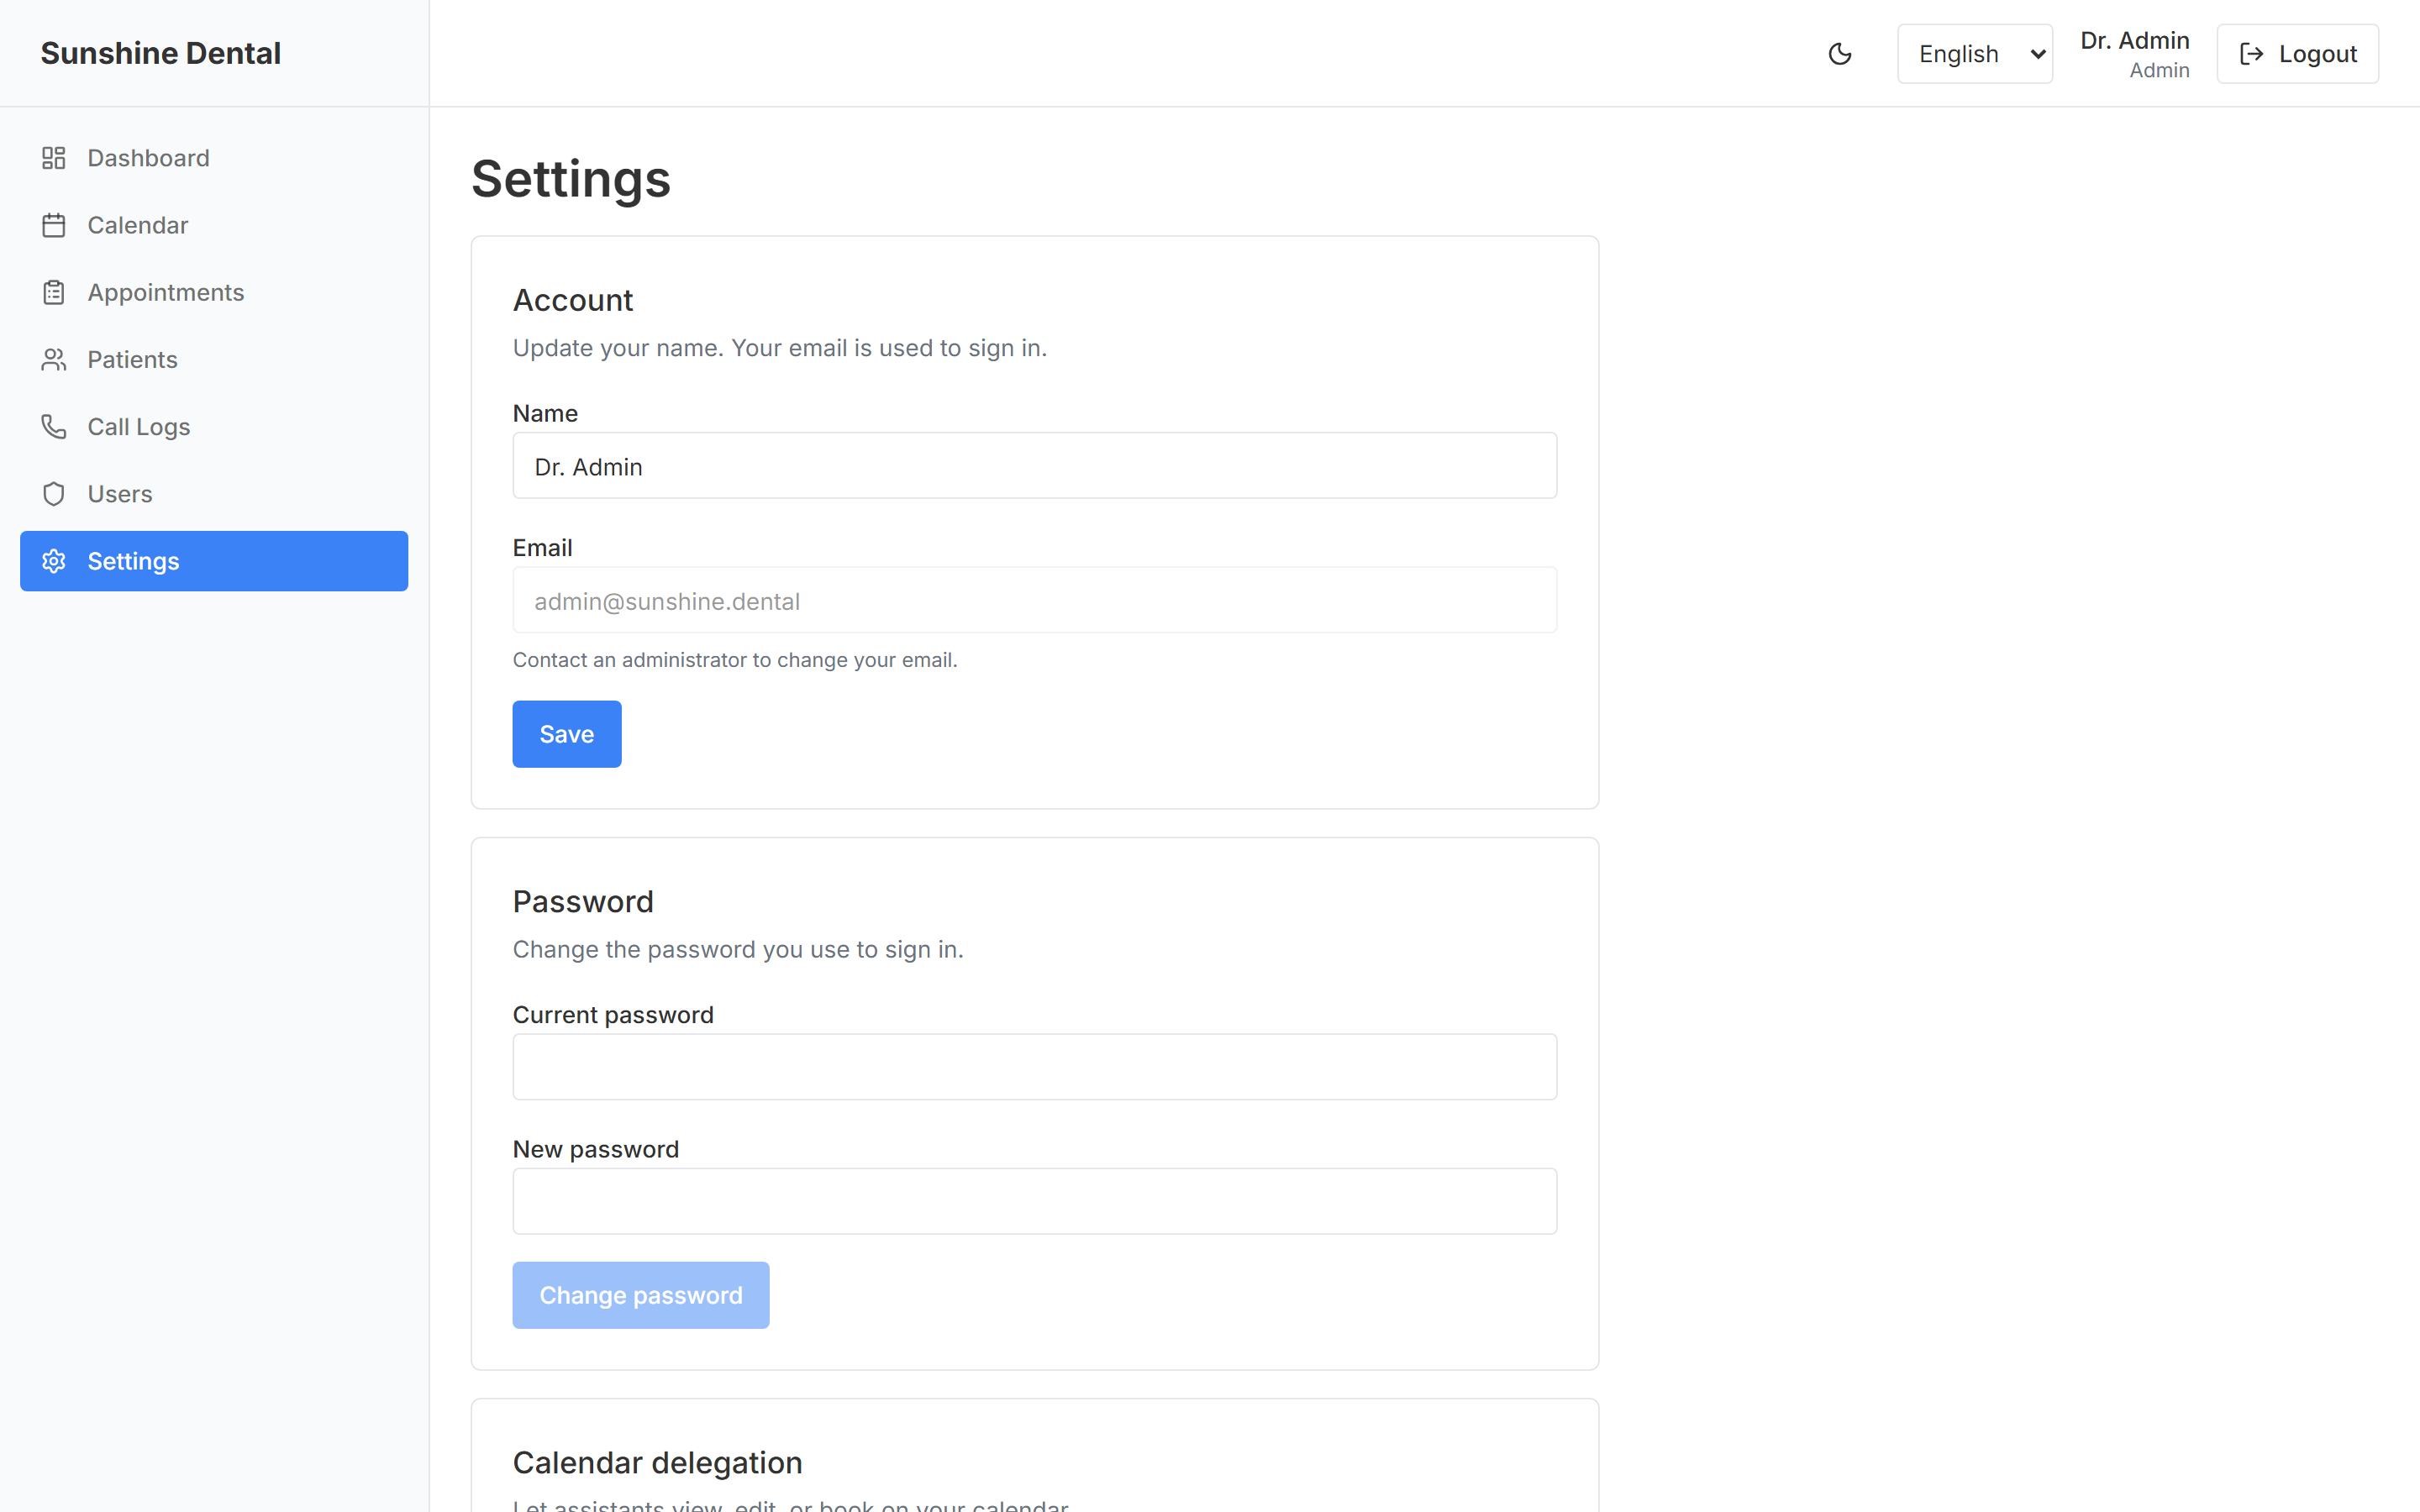Focus the New password field
2420x1512 pixels.
tap(1035, 1201)
